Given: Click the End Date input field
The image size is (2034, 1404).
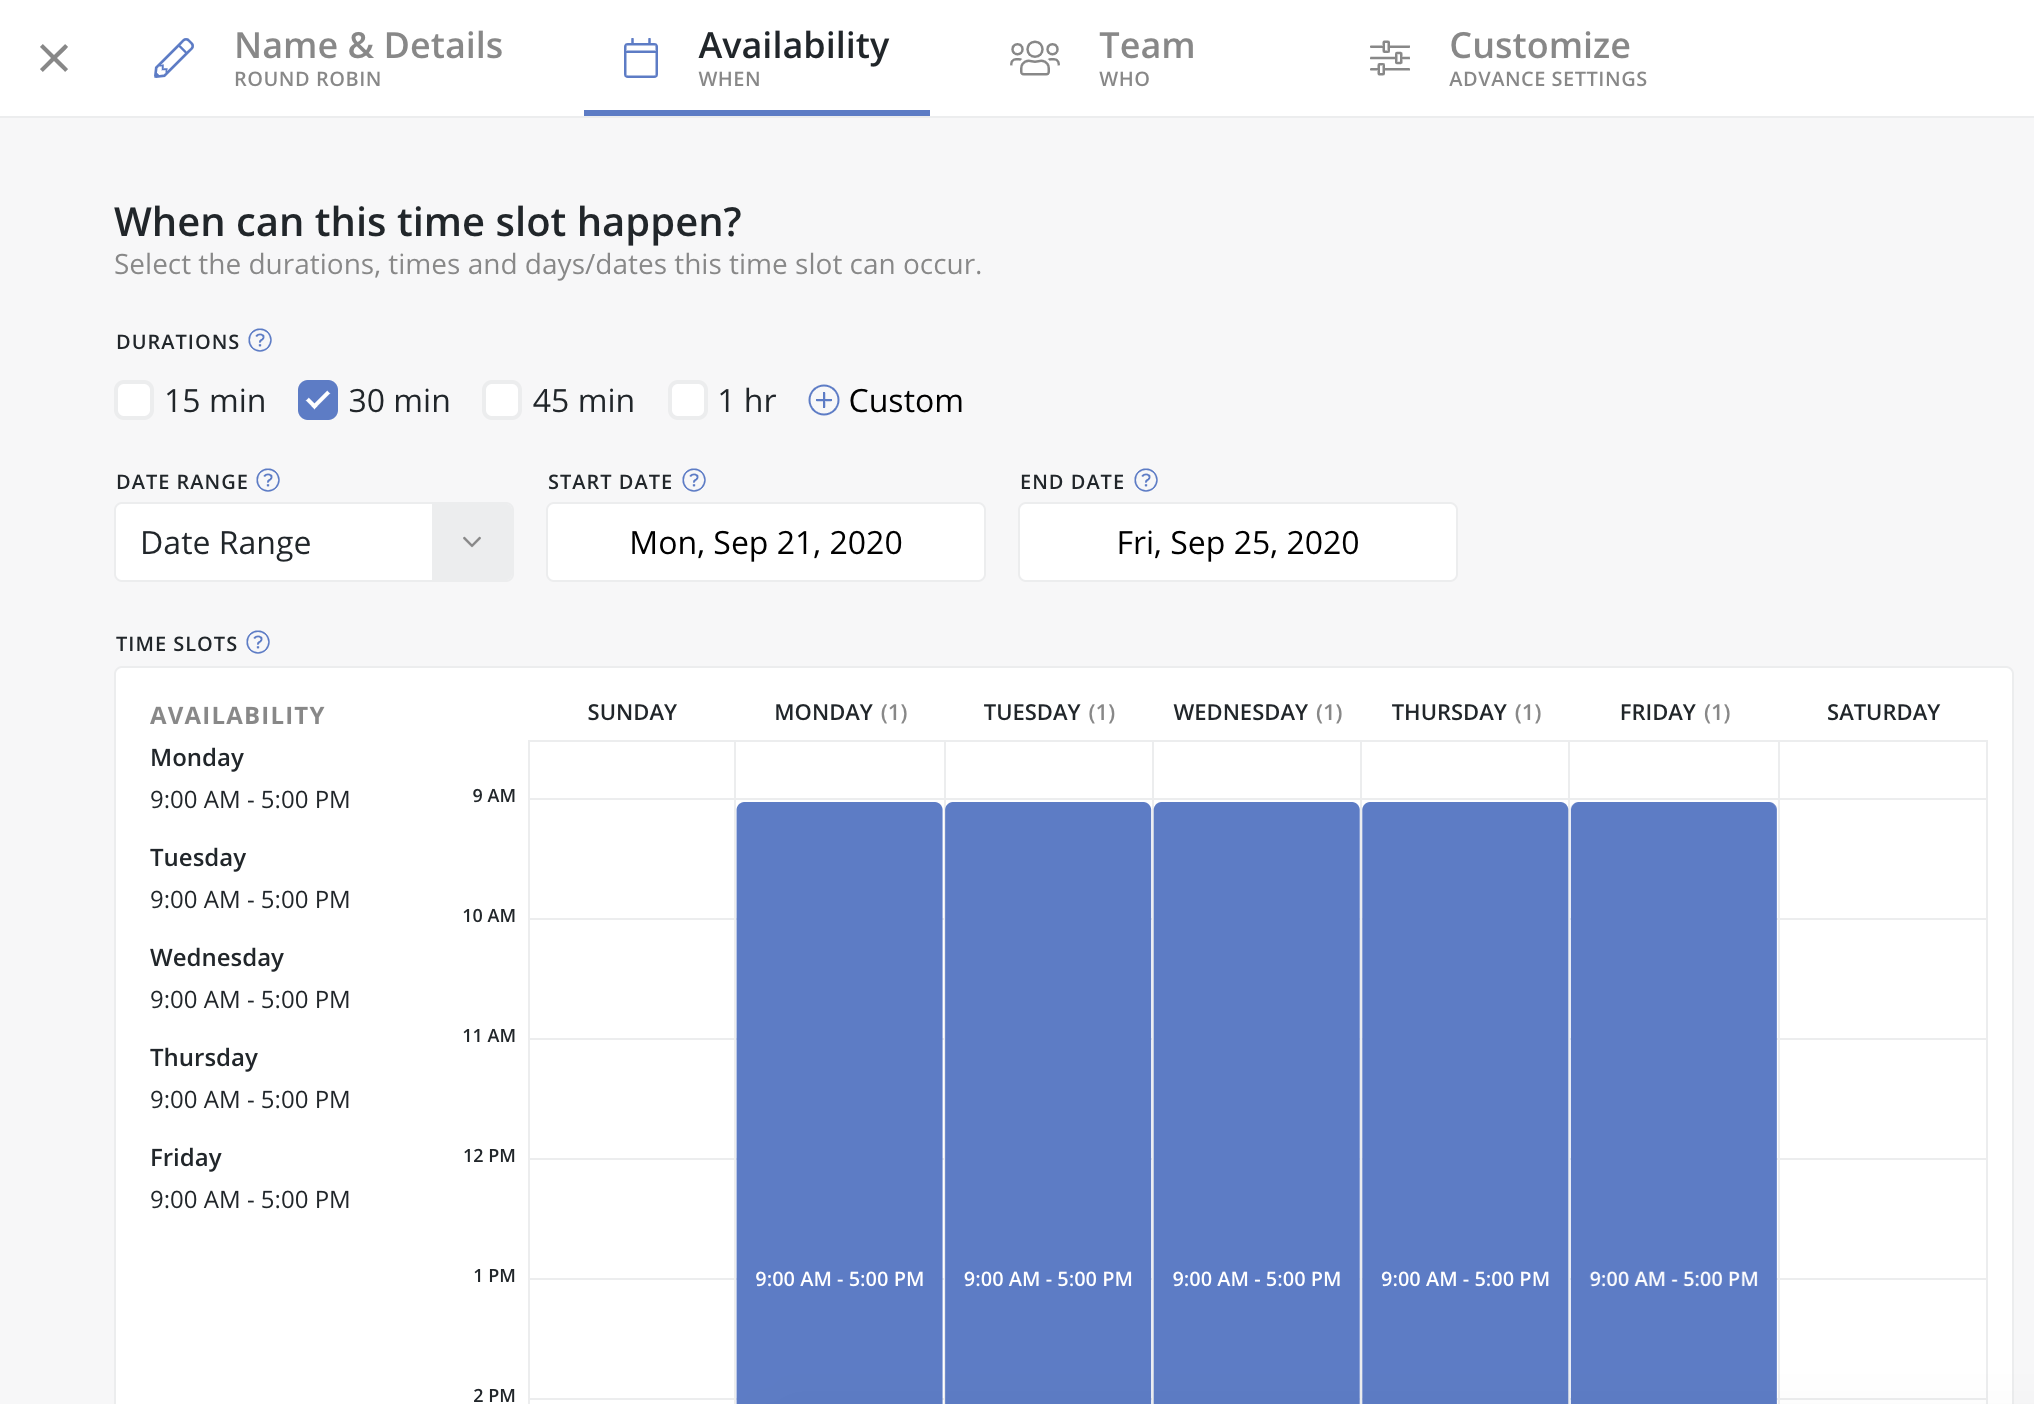Looking at the screenshot, I should tap(1236, 541).
